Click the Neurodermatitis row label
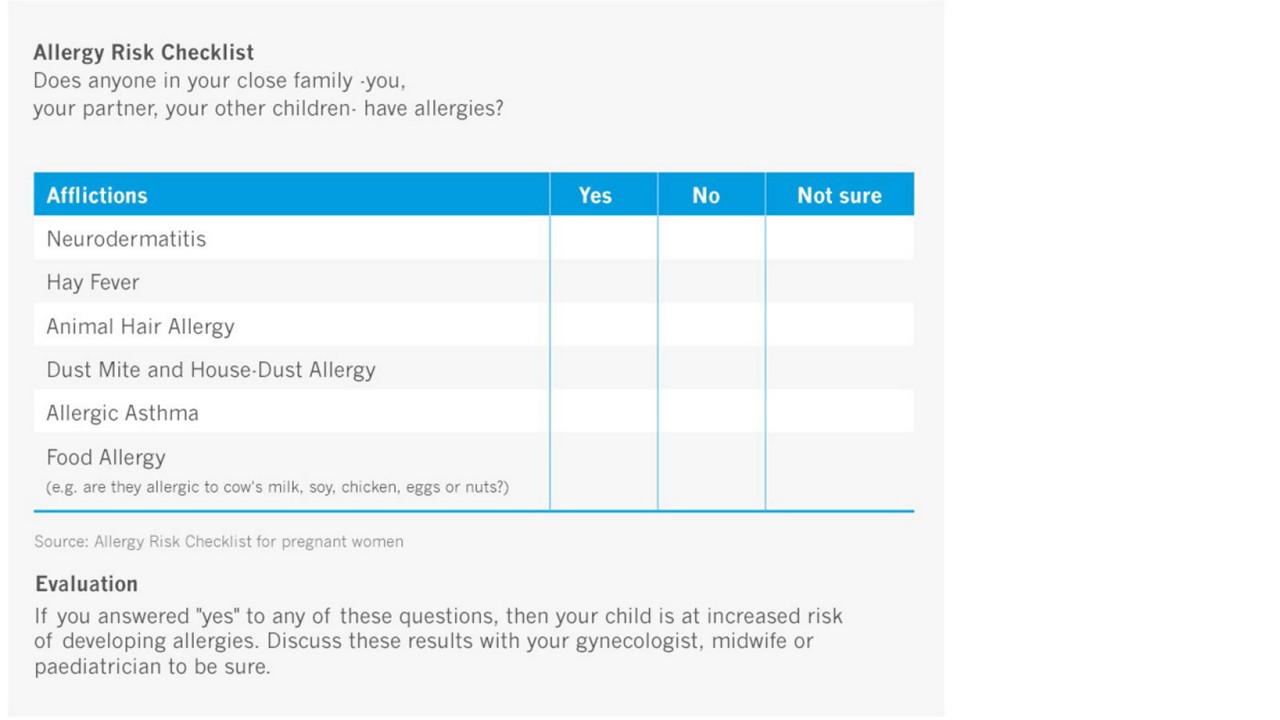This screenshot has width=1280, height=720. point(126,239)
